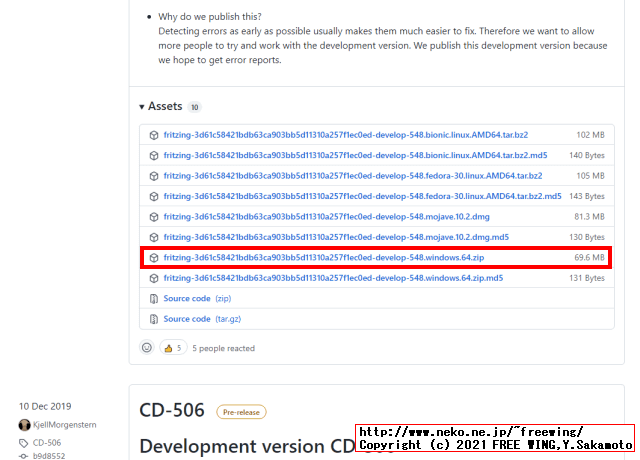Screen dimensions: 640x460
Task: Click the 'Assets' heading label
Action: pyautogui.click(x=165, y=107)
